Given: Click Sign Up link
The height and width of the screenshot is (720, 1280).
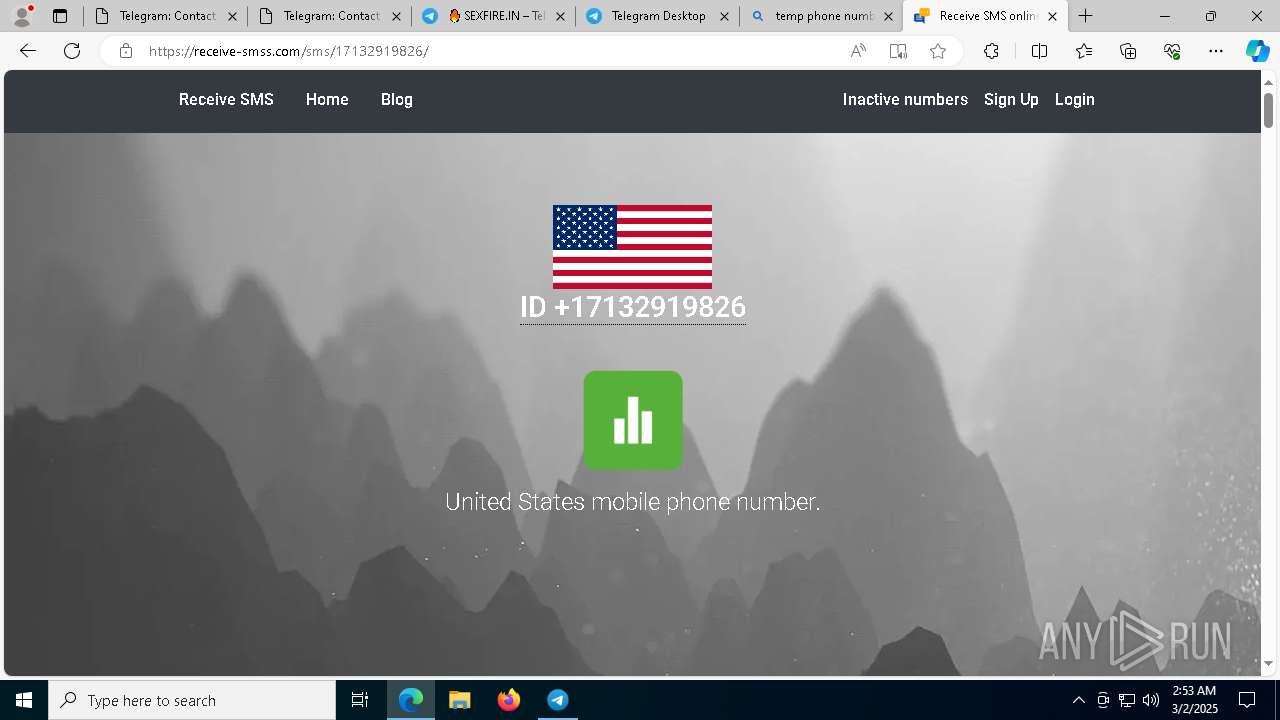Looking at the screenshot, I should pos(1011,99).
